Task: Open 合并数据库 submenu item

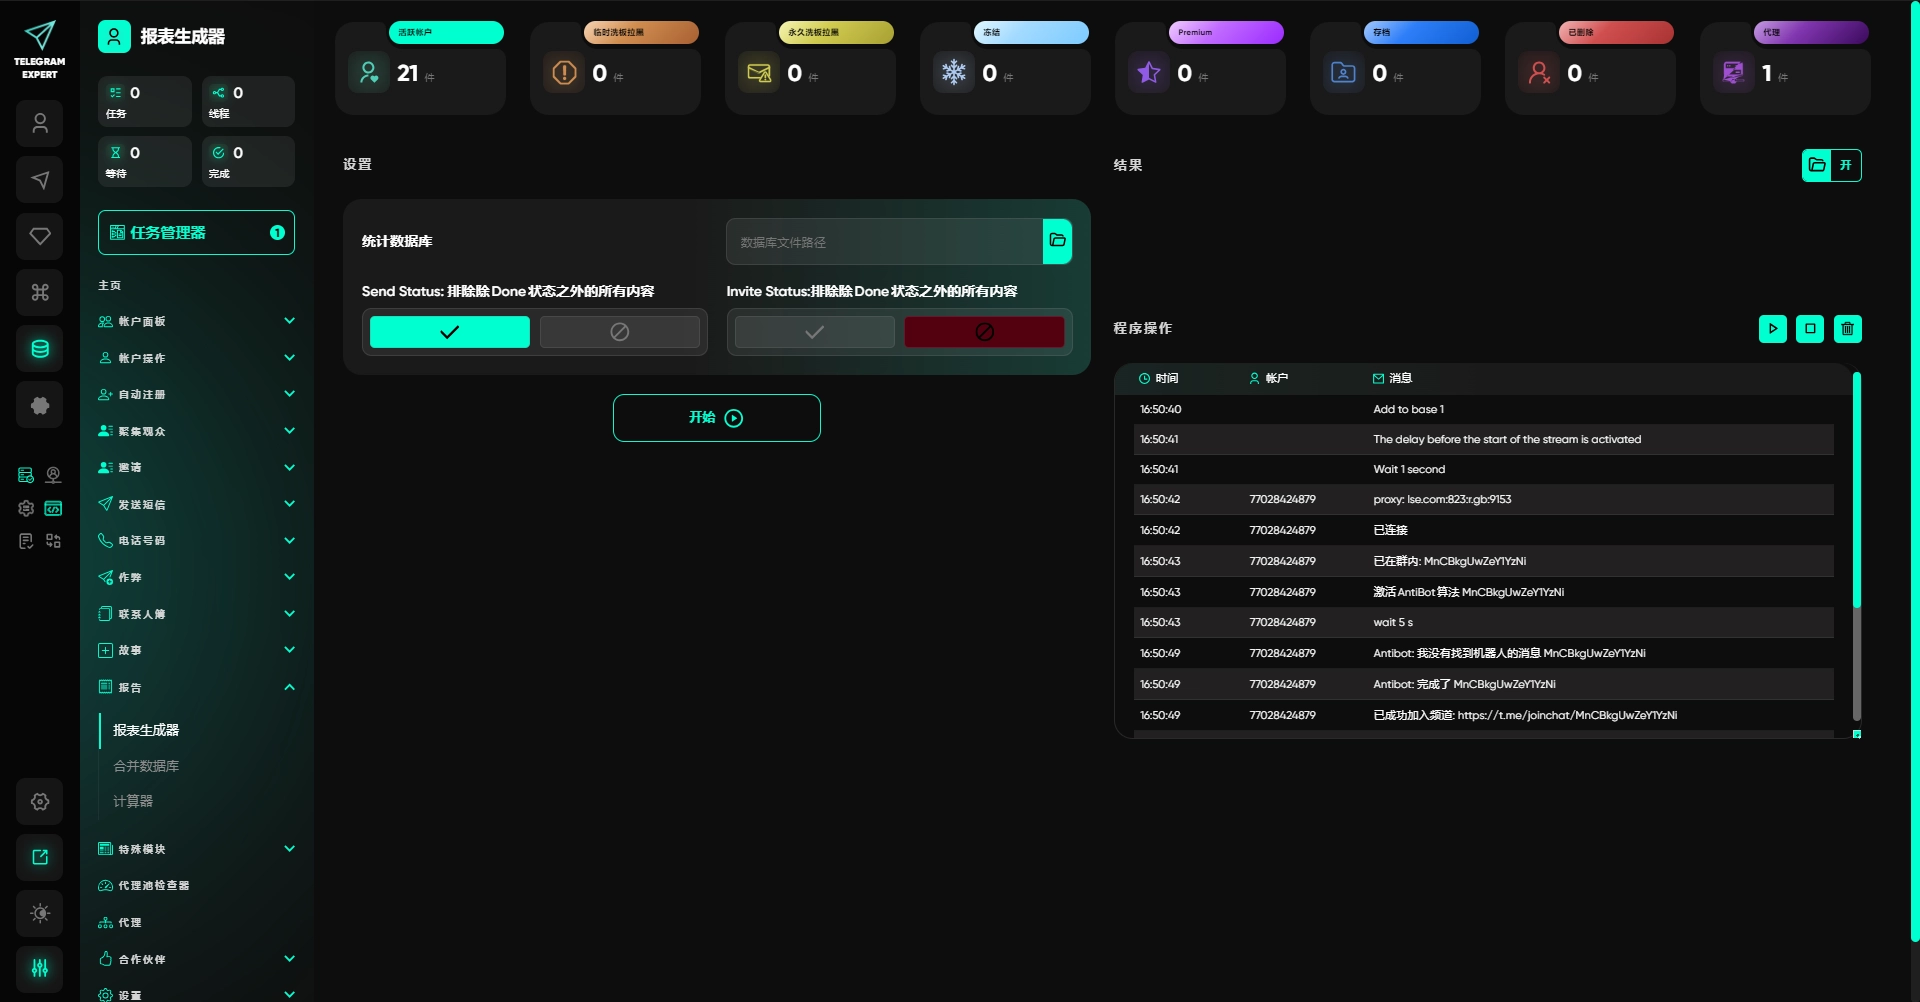Action: (146, 766)
